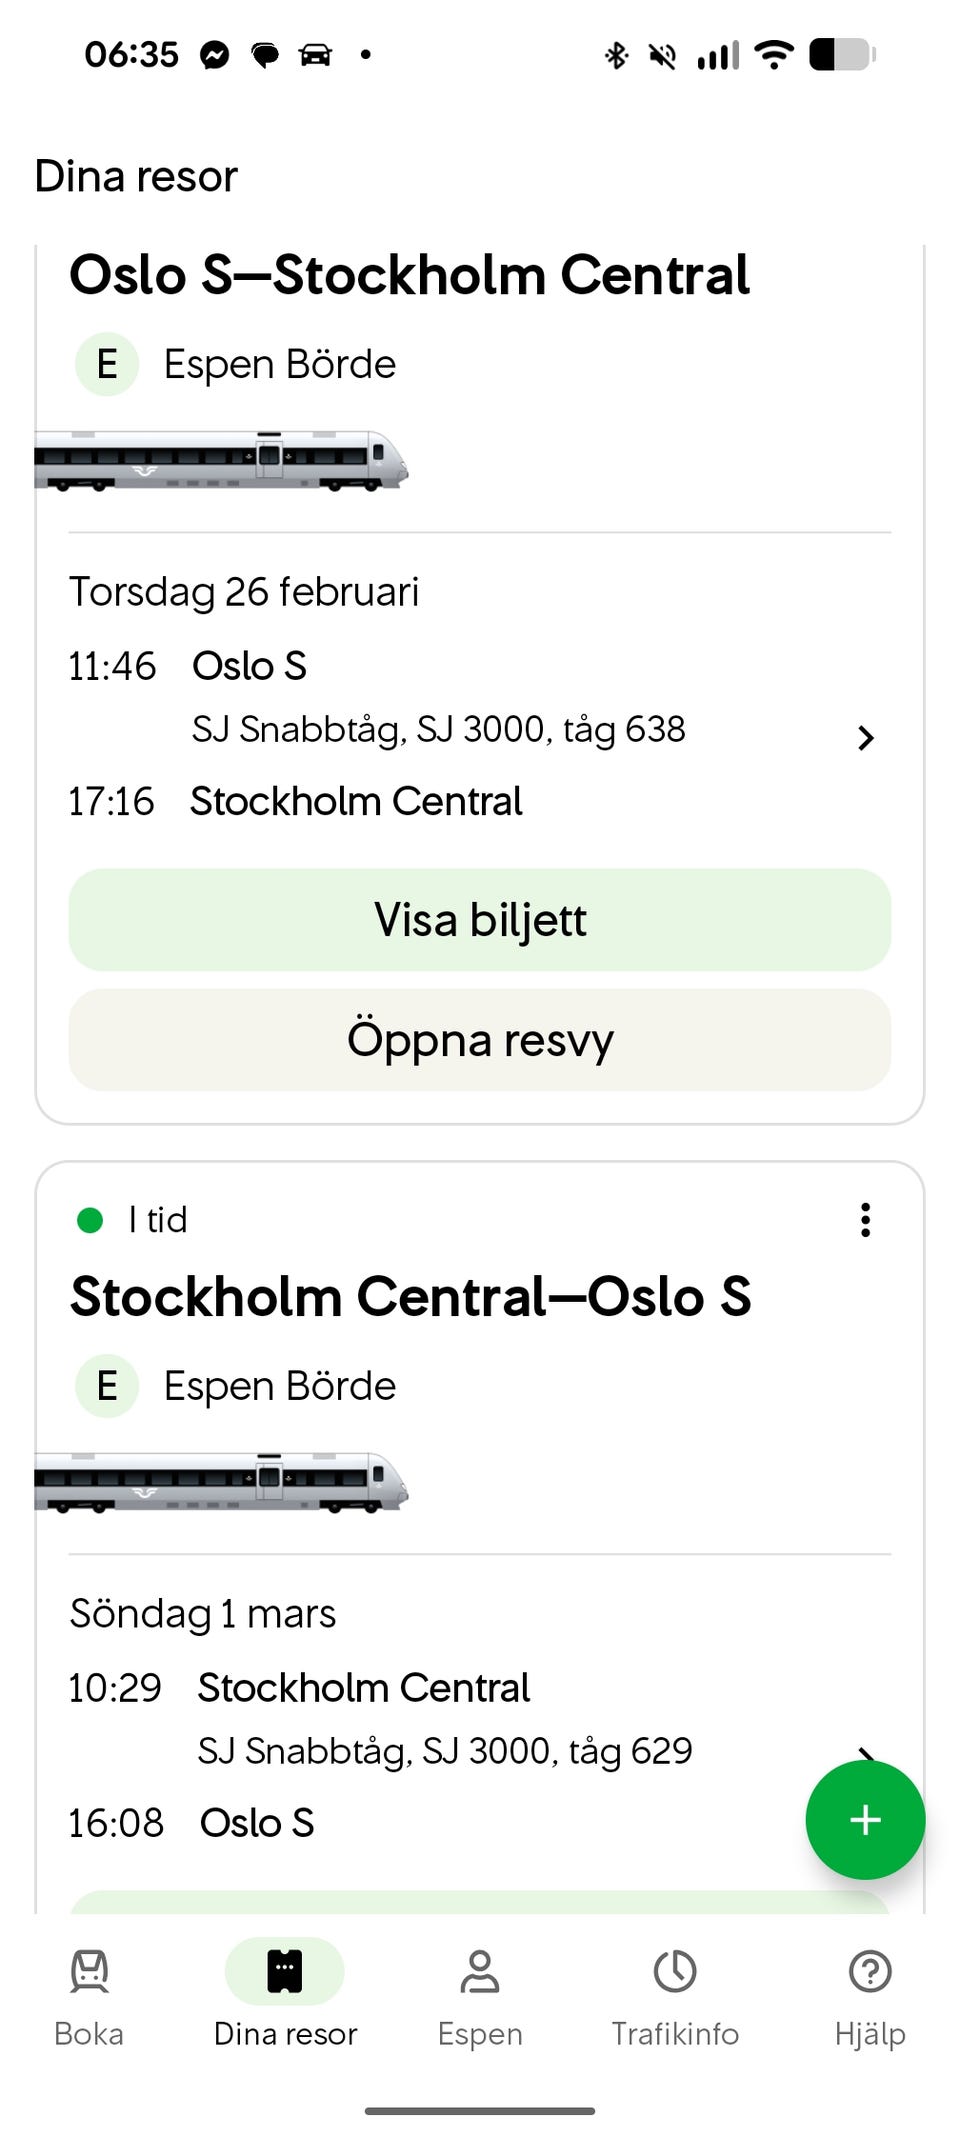Select the Stockholm Central–Oslo S trip title
This screenshot has width=960, height=2137.
point(410,1297)
